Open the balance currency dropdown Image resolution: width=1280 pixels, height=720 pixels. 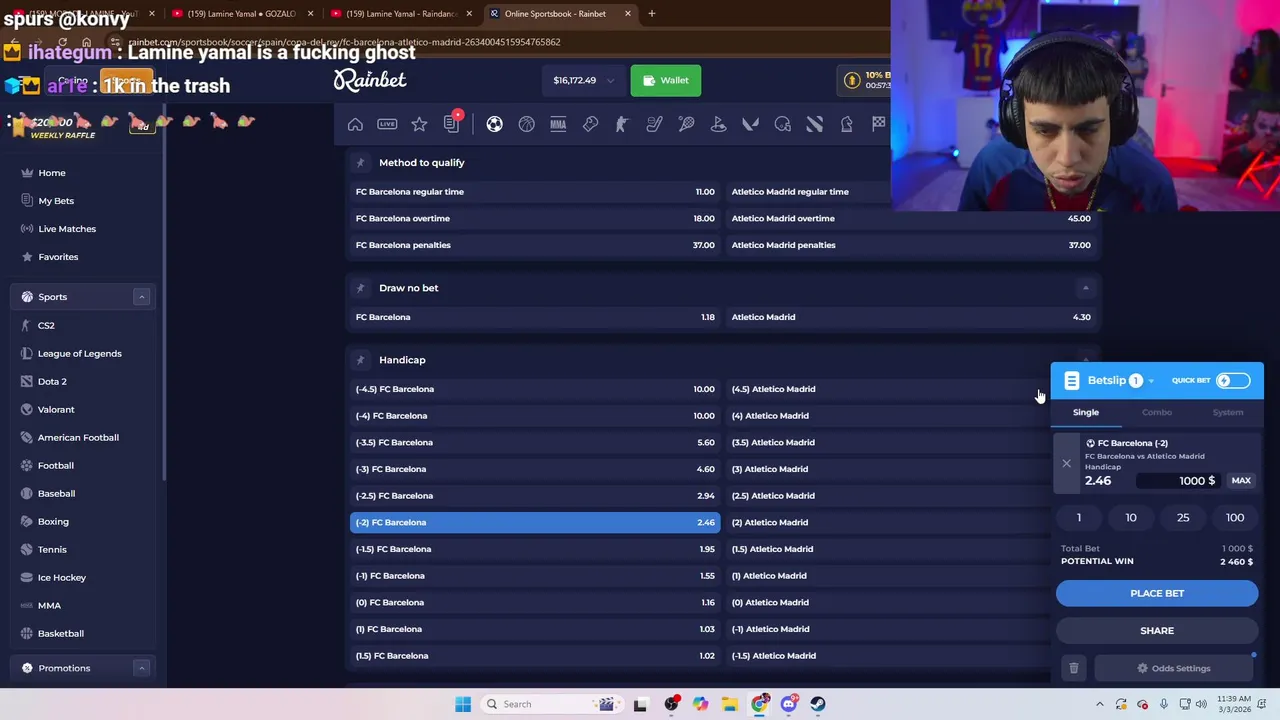[609, 80]
